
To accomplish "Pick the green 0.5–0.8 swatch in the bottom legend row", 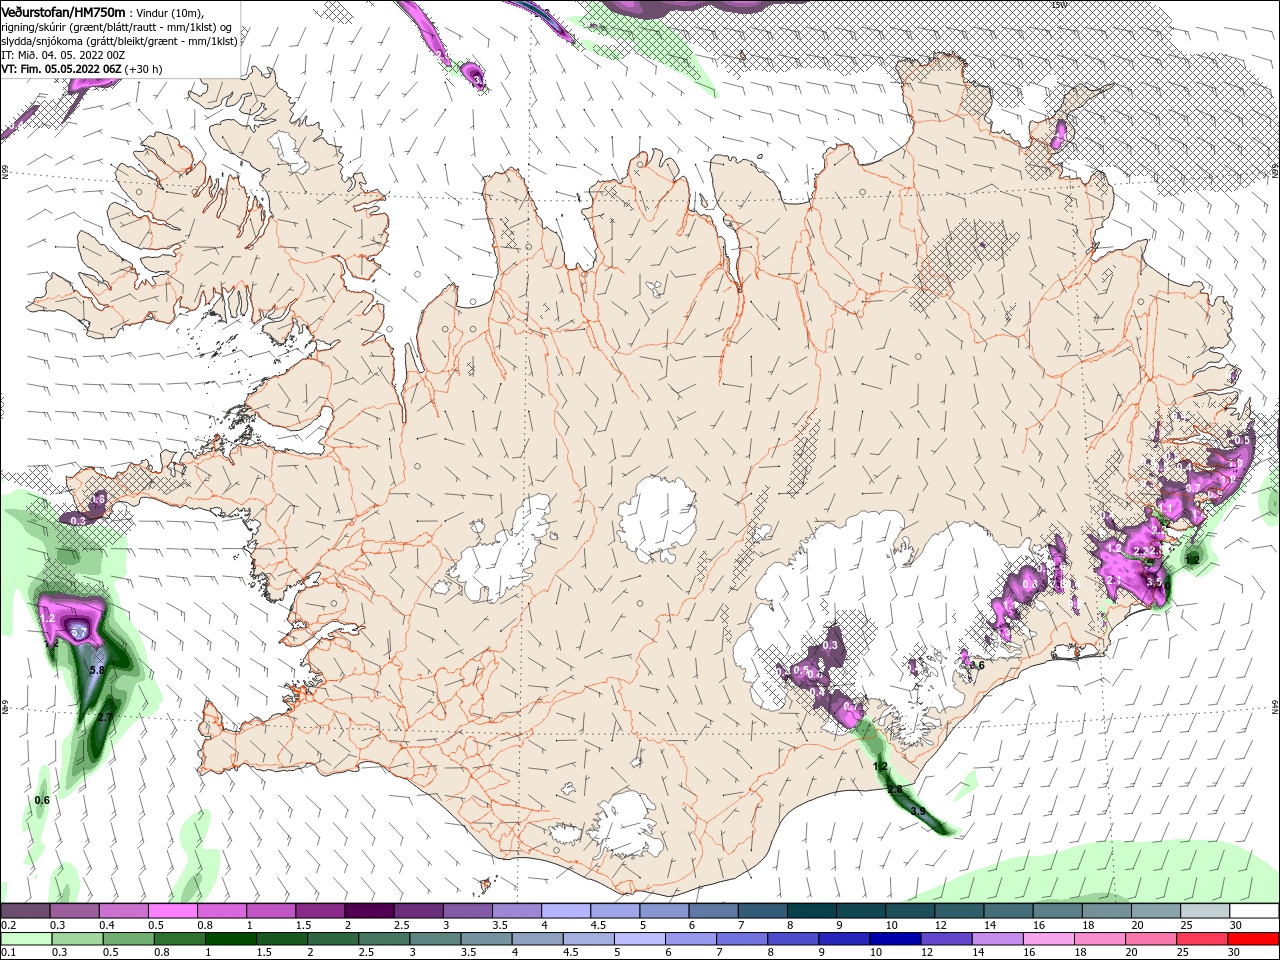I will coord(128,939).
